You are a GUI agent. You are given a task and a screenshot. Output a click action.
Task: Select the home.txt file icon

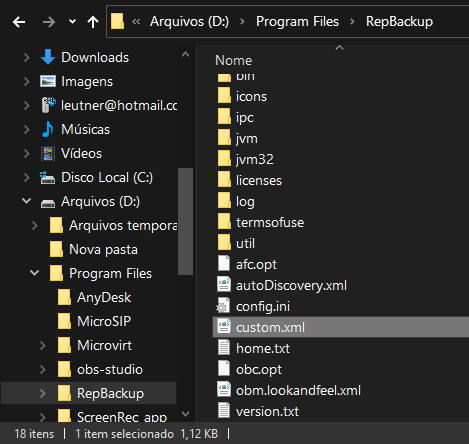[224, 347]
